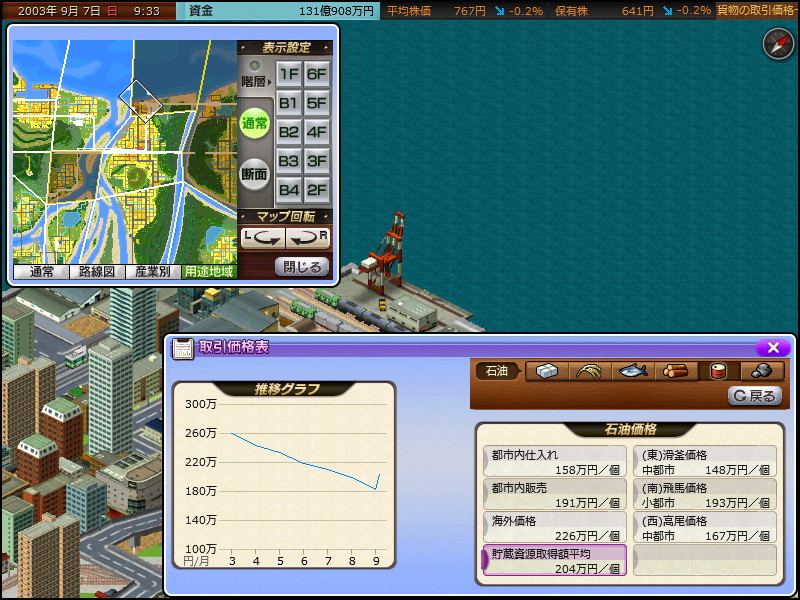Image resolution: width=800 pixels, height=600 pixels.
Task: Click the 推移グラフ price trend chart
Action: tap(284, 476)
